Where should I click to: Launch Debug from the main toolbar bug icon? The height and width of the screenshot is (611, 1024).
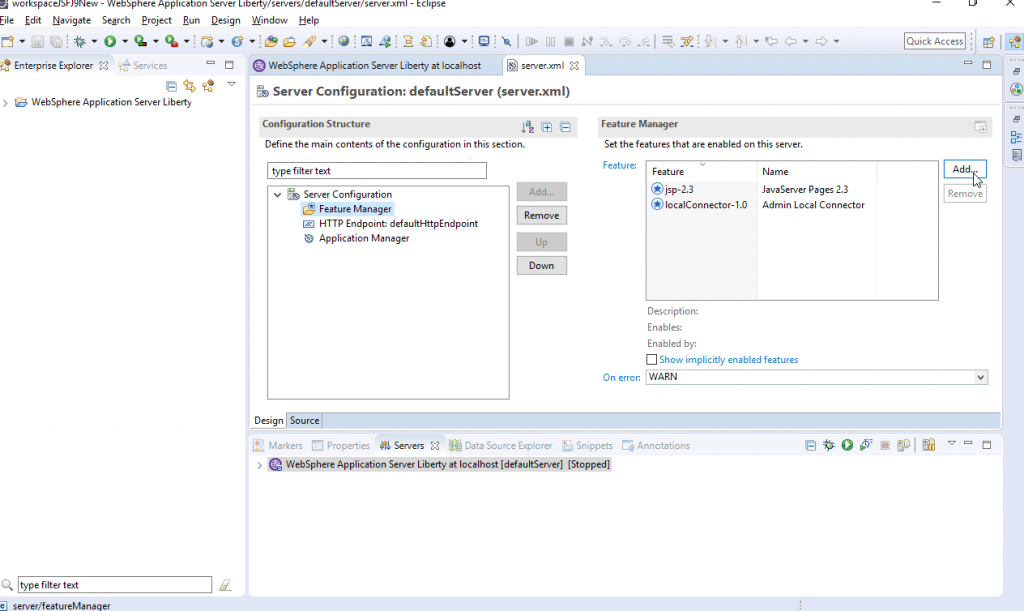[x=80, y=41]
